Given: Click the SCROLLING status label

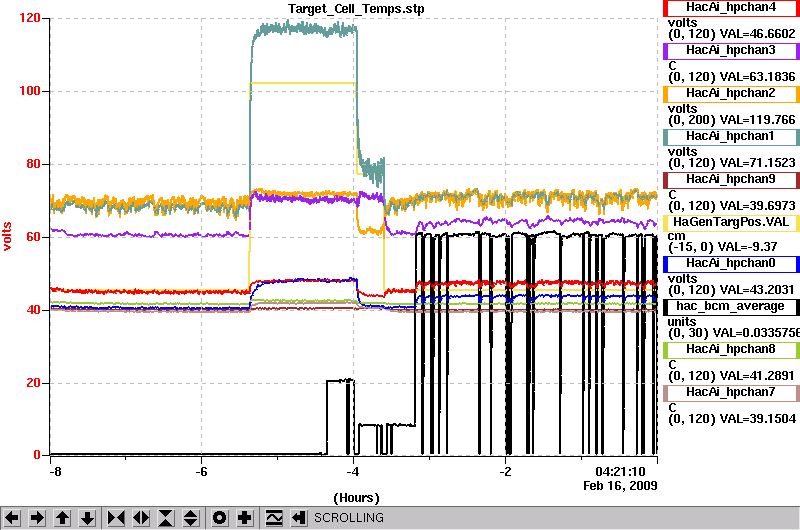Looking at the screenshot, I should 349,518.
